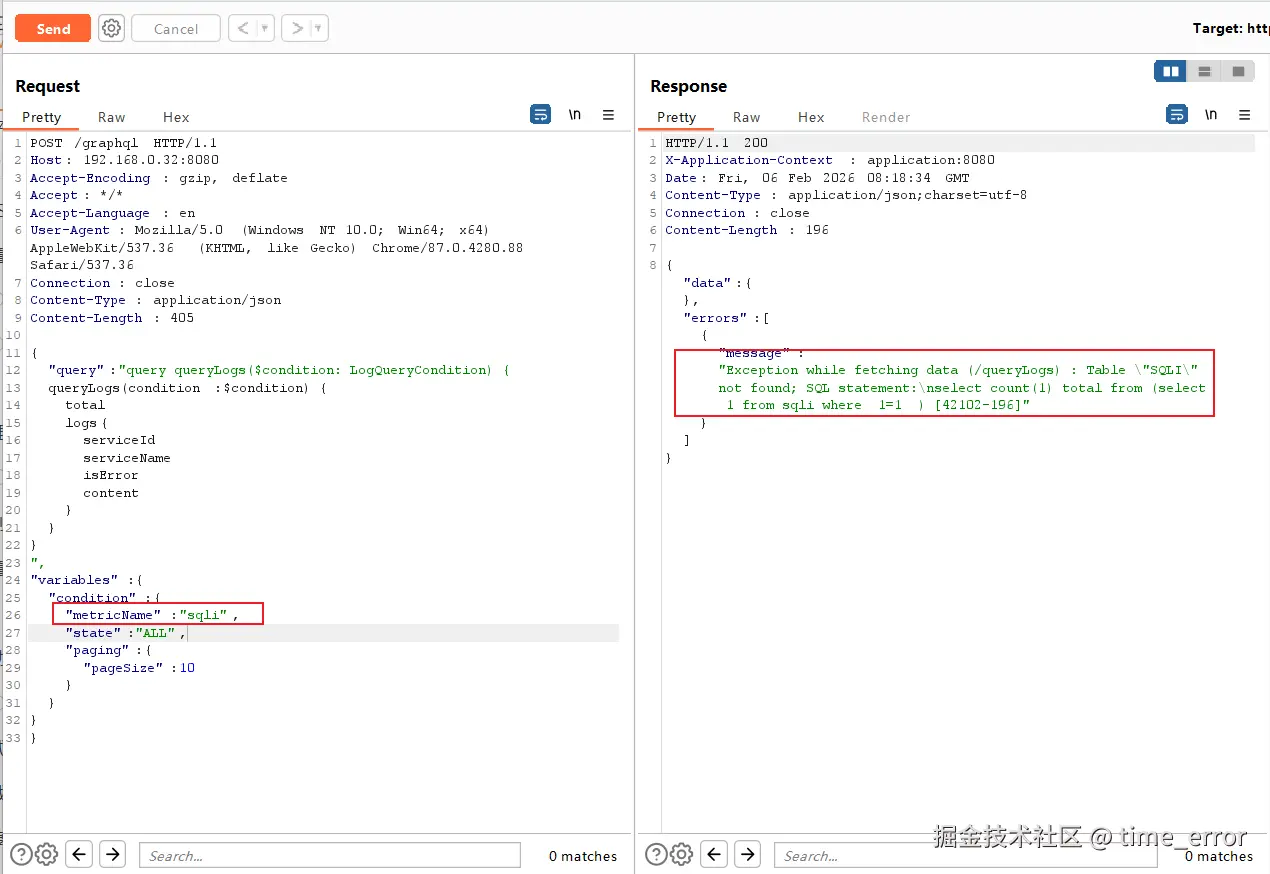
Task: Click the "Content-Length : 196" response header
Action: (747, 230)
